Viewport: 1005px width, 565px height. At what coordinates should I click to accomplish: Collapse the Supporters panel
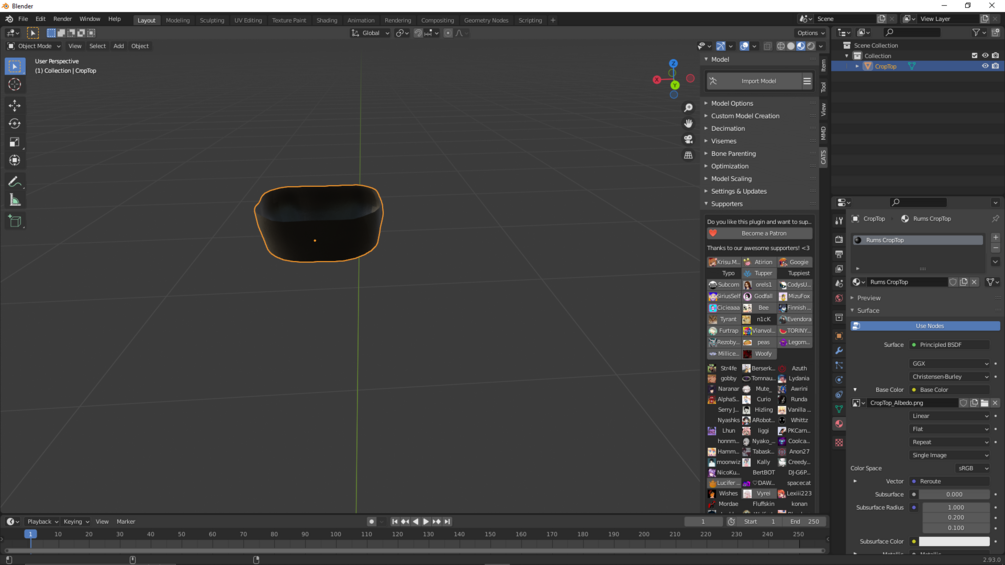coord(727,204)
